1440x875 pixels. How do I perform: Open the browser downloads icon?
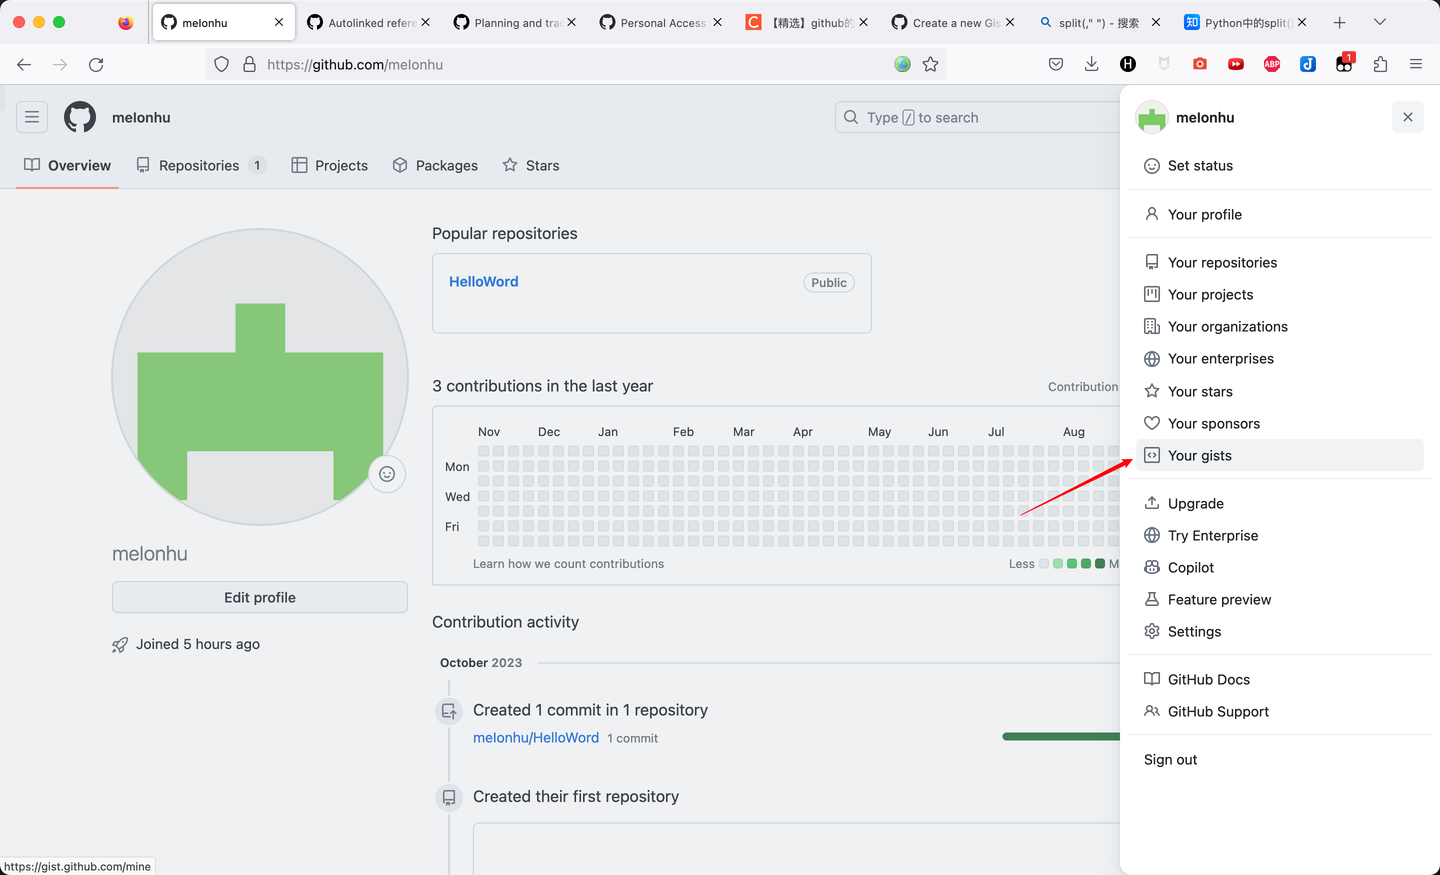pyautogui.click(x=1092, y=64)
